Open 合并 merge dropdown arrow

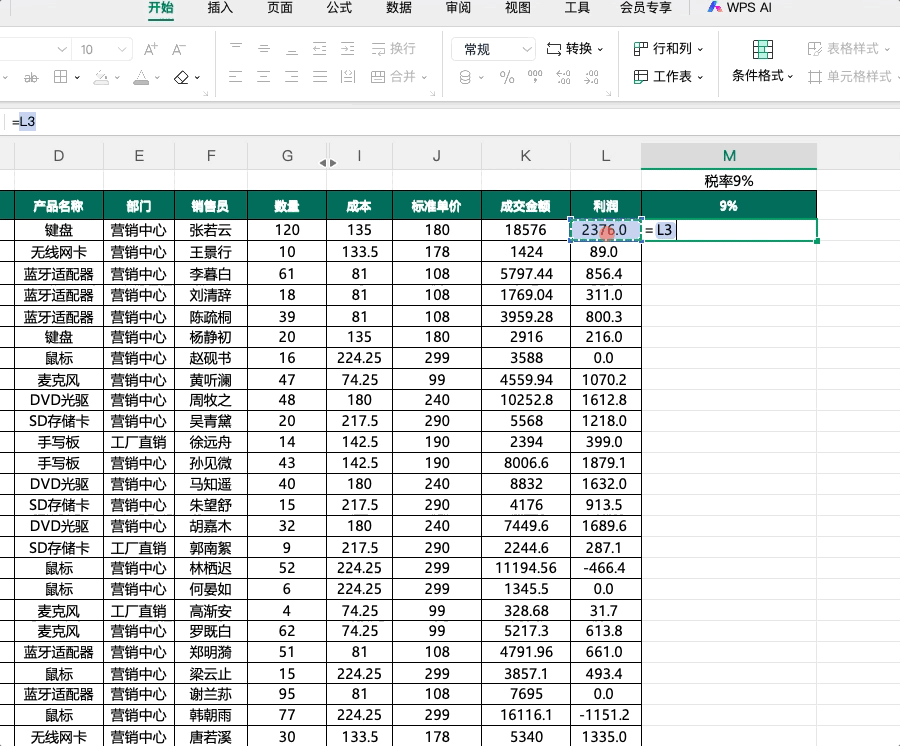tap(424, 77)
